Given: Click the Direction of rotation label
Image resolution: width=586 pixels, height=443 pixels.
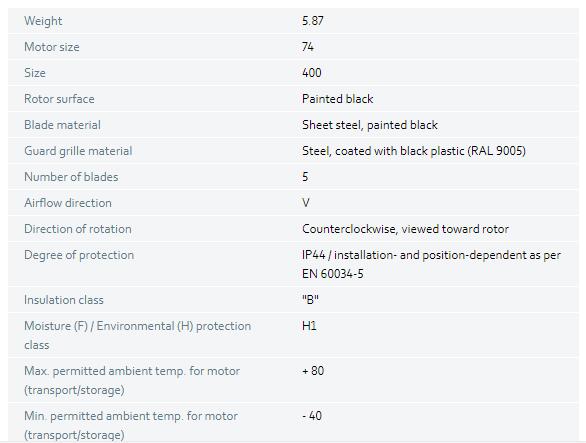Looking at the screenshot, I should [x=78, y=229].
